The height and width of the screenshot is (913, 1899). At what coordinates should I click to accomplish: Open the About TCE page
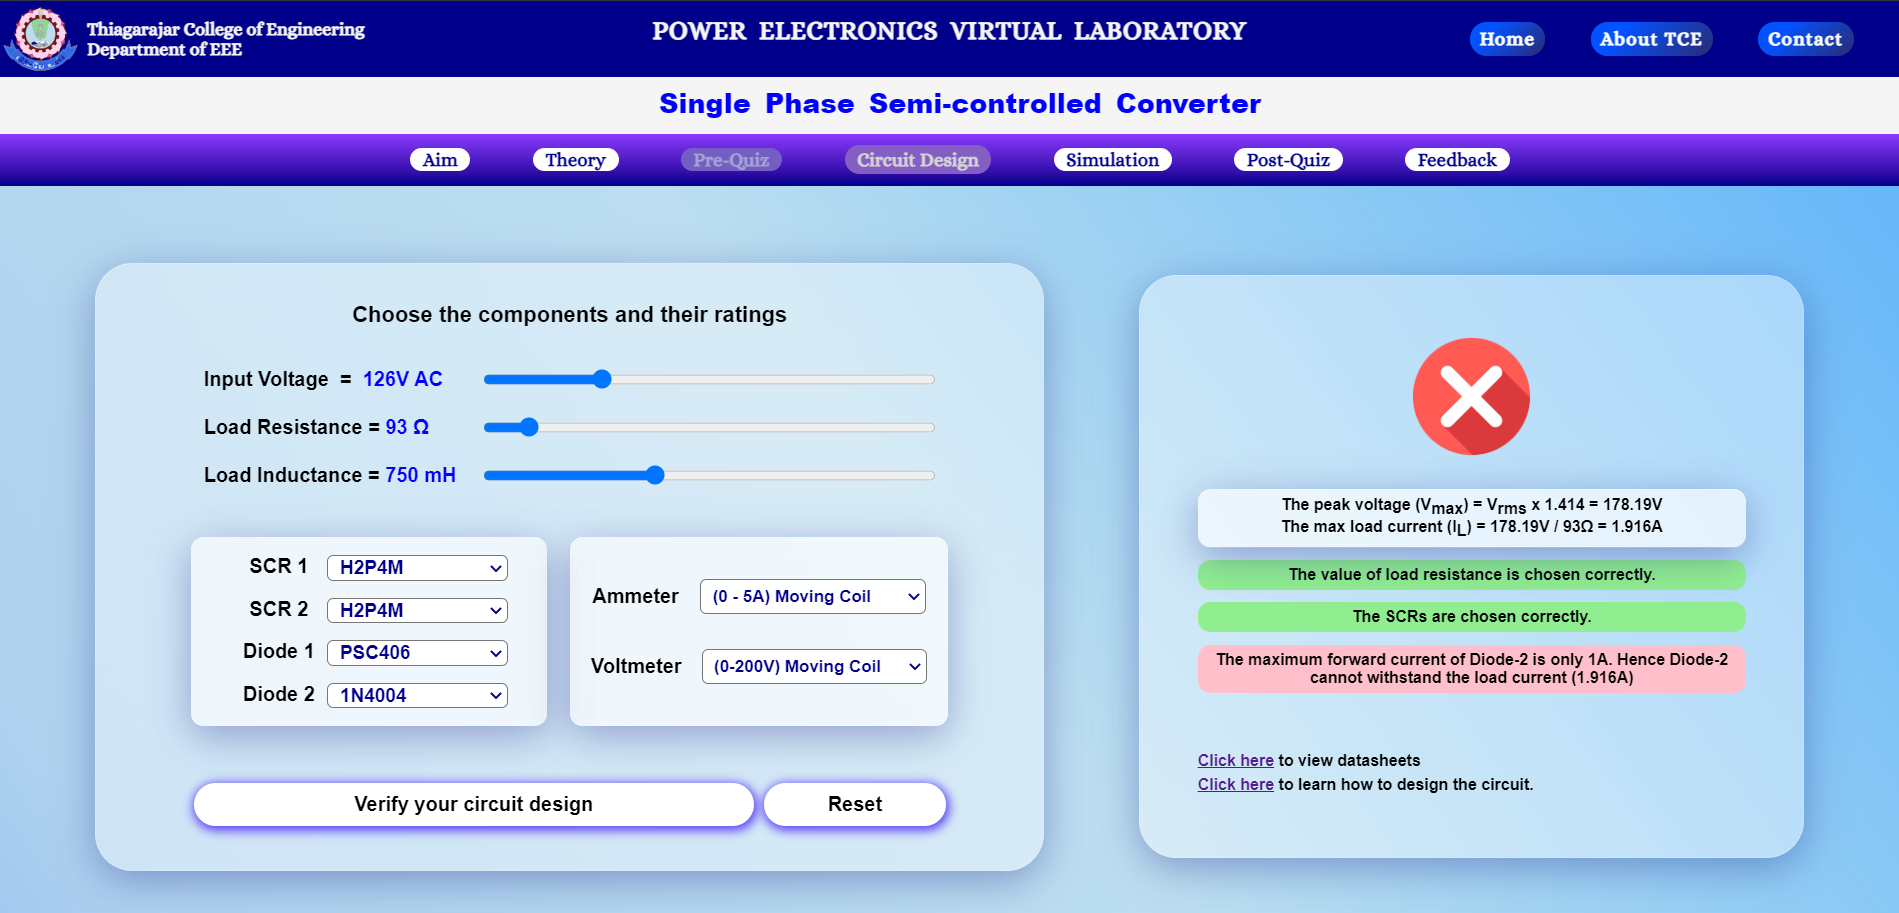pyautogui.click(x=1650, y=39)
